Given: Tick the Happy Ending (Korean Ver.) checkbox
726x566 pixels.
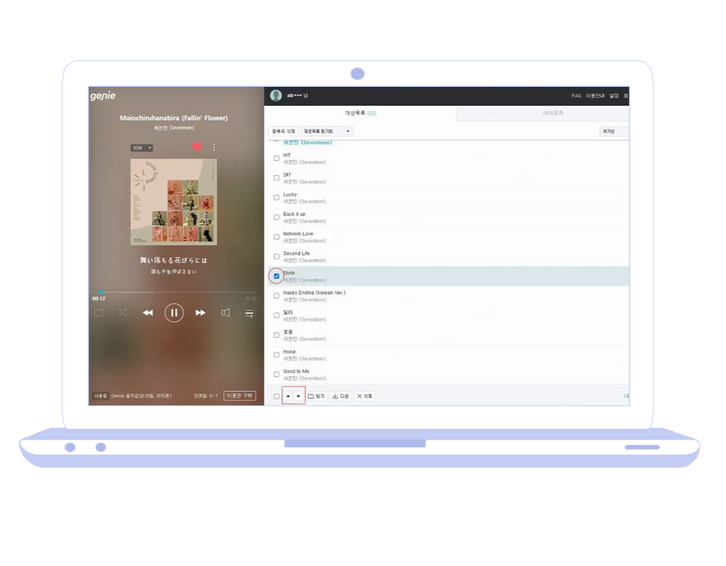Looking at the screenshot, I should 276,295.
